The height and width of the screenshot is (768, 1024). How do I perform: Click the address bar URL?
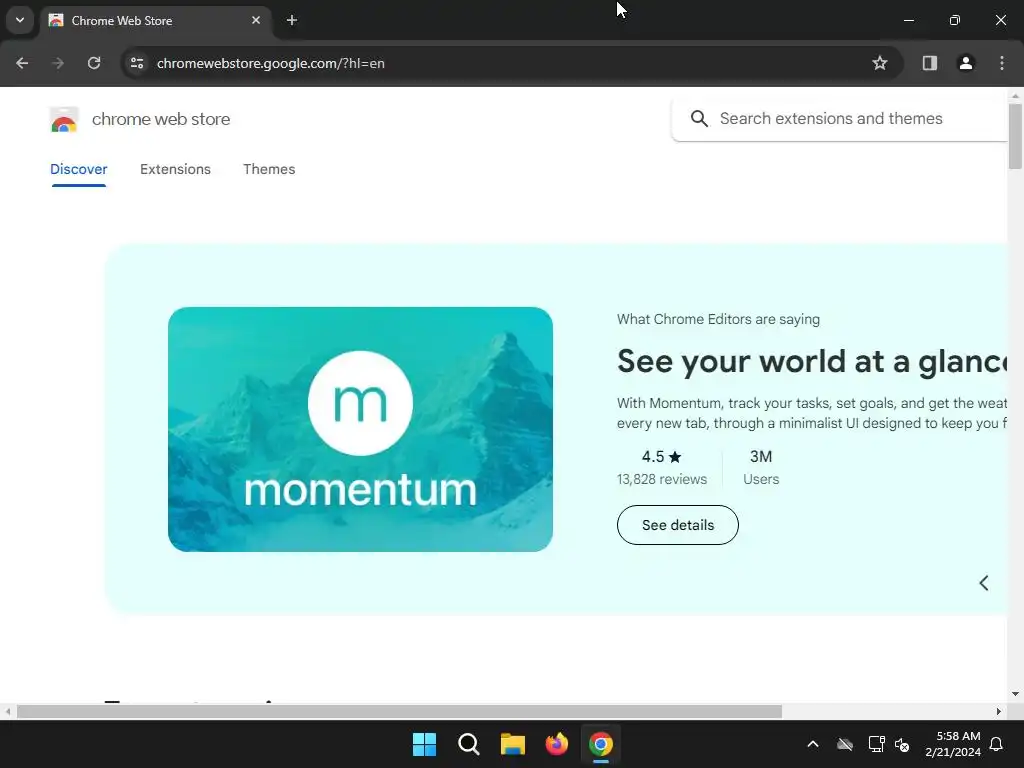pos(270,63)
